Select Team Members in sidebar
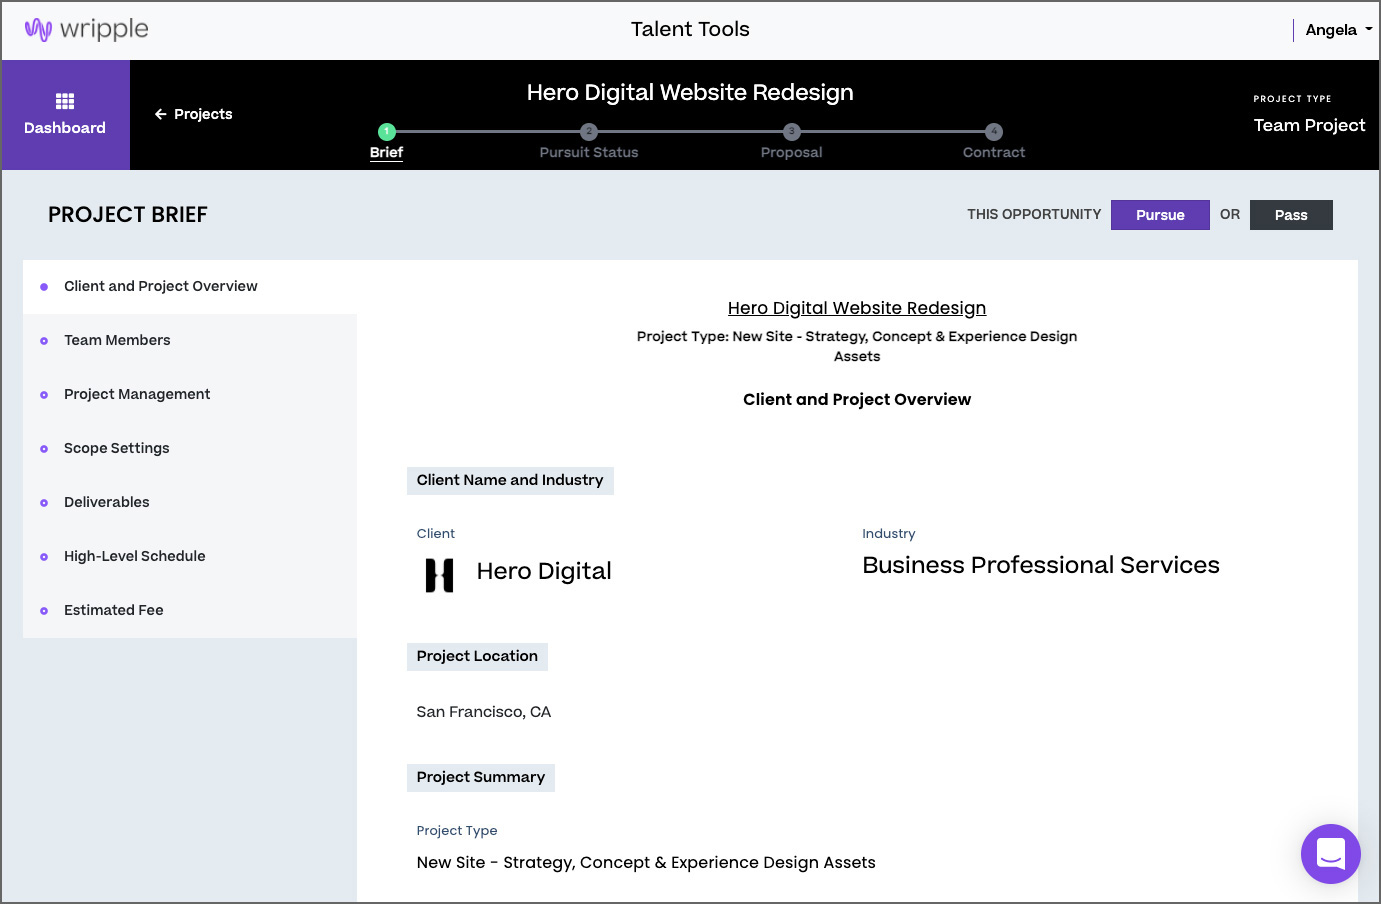The height and width of the screenshot is (904, 1381). click(190, 341)
